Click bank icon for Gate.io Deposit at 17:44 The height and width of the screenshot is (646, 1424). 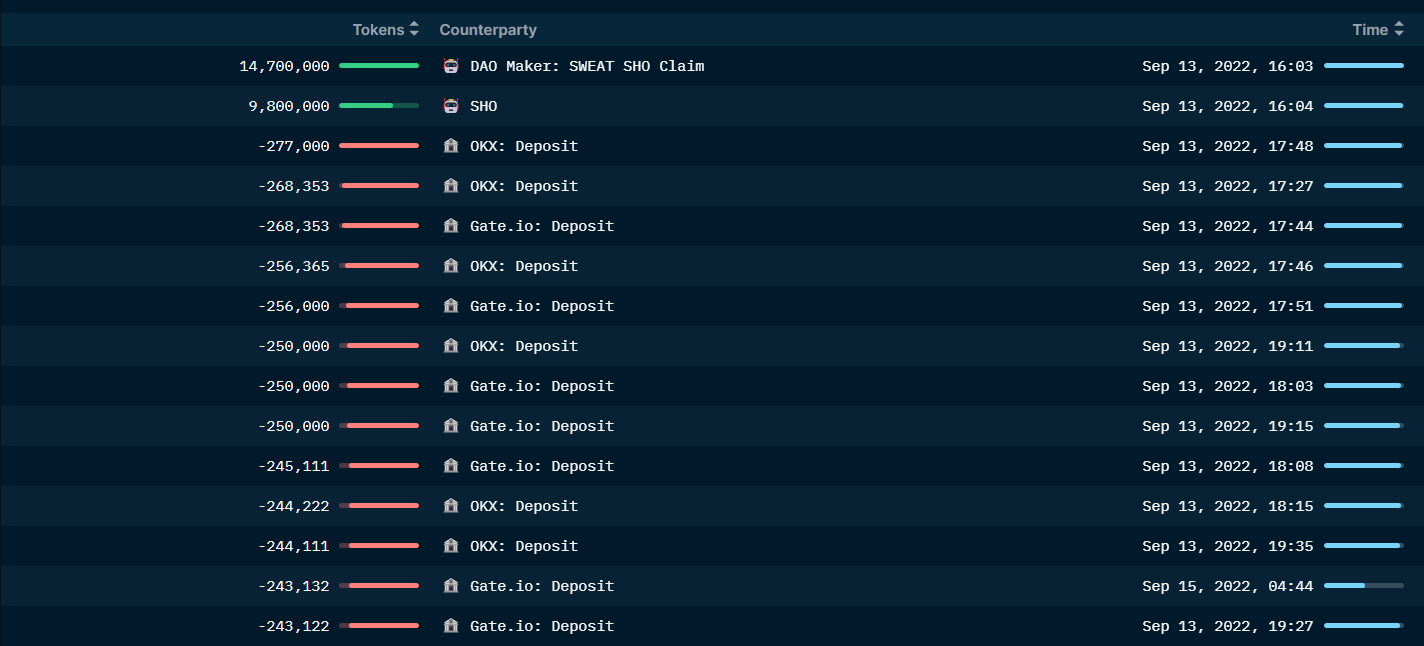(451, 226)
